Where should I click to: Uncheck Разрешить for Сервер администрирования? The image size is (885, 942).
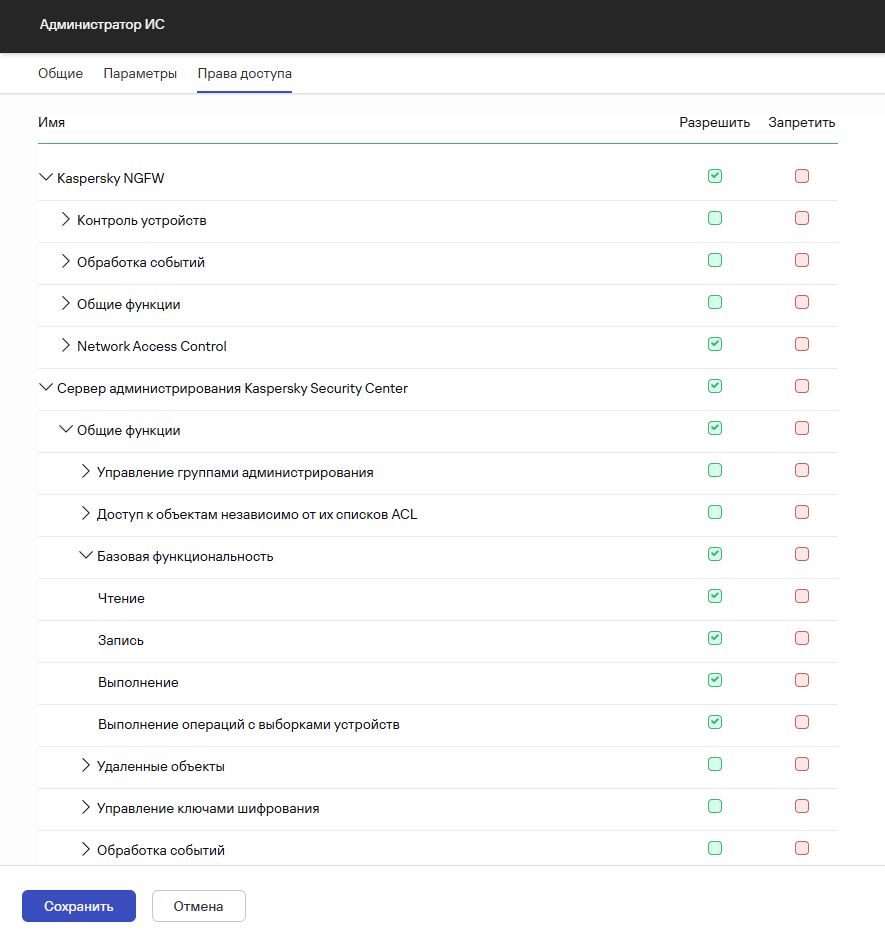coord(715,386)
